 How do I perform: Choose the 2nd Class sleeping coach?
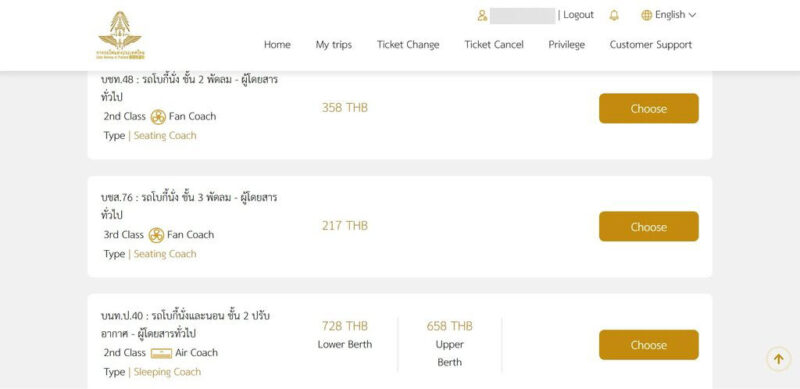pos(648,345)
